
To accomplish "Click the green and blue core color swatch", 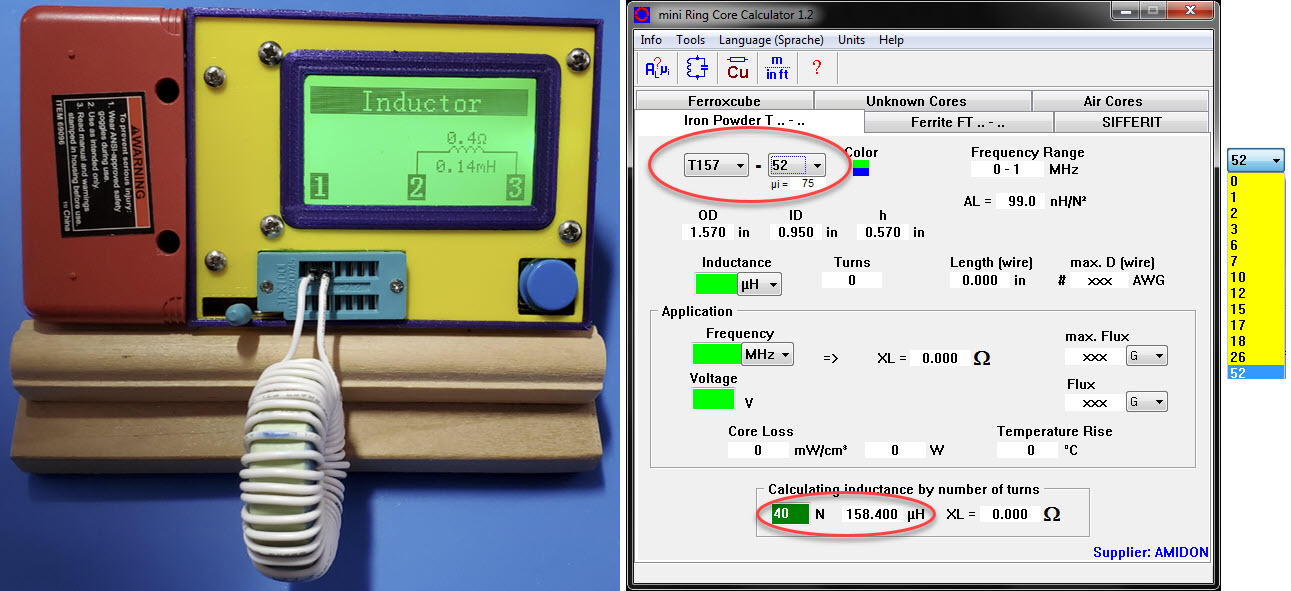I will (x=860, y=168).
